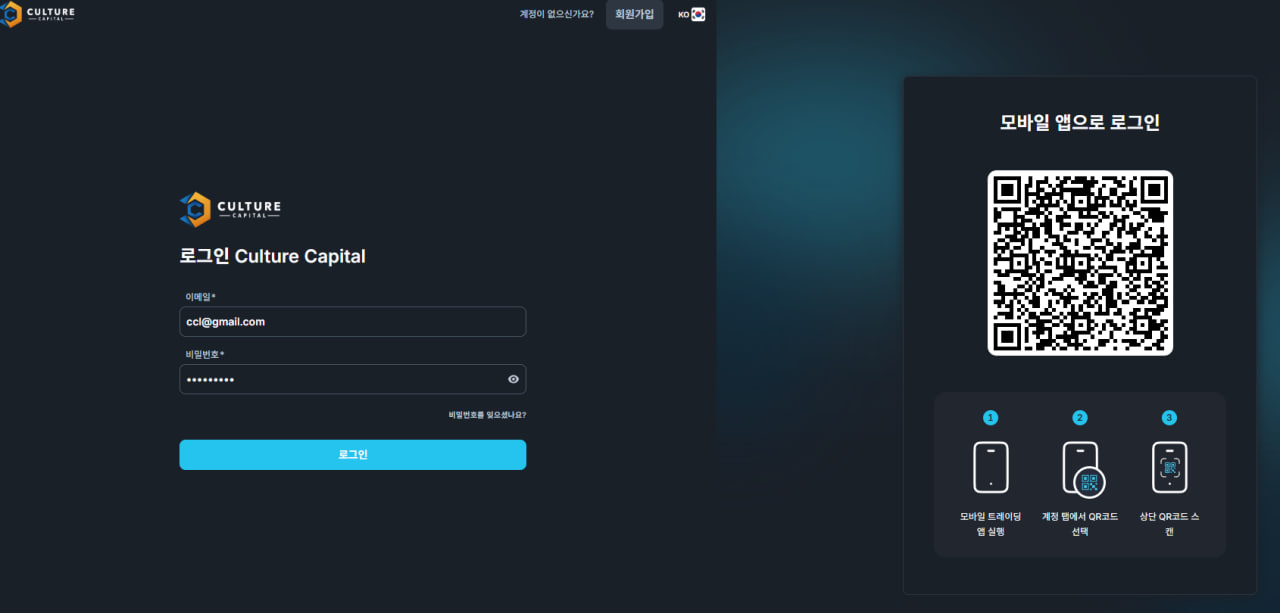Click the 로그인 login button

(x=352, y=454)
